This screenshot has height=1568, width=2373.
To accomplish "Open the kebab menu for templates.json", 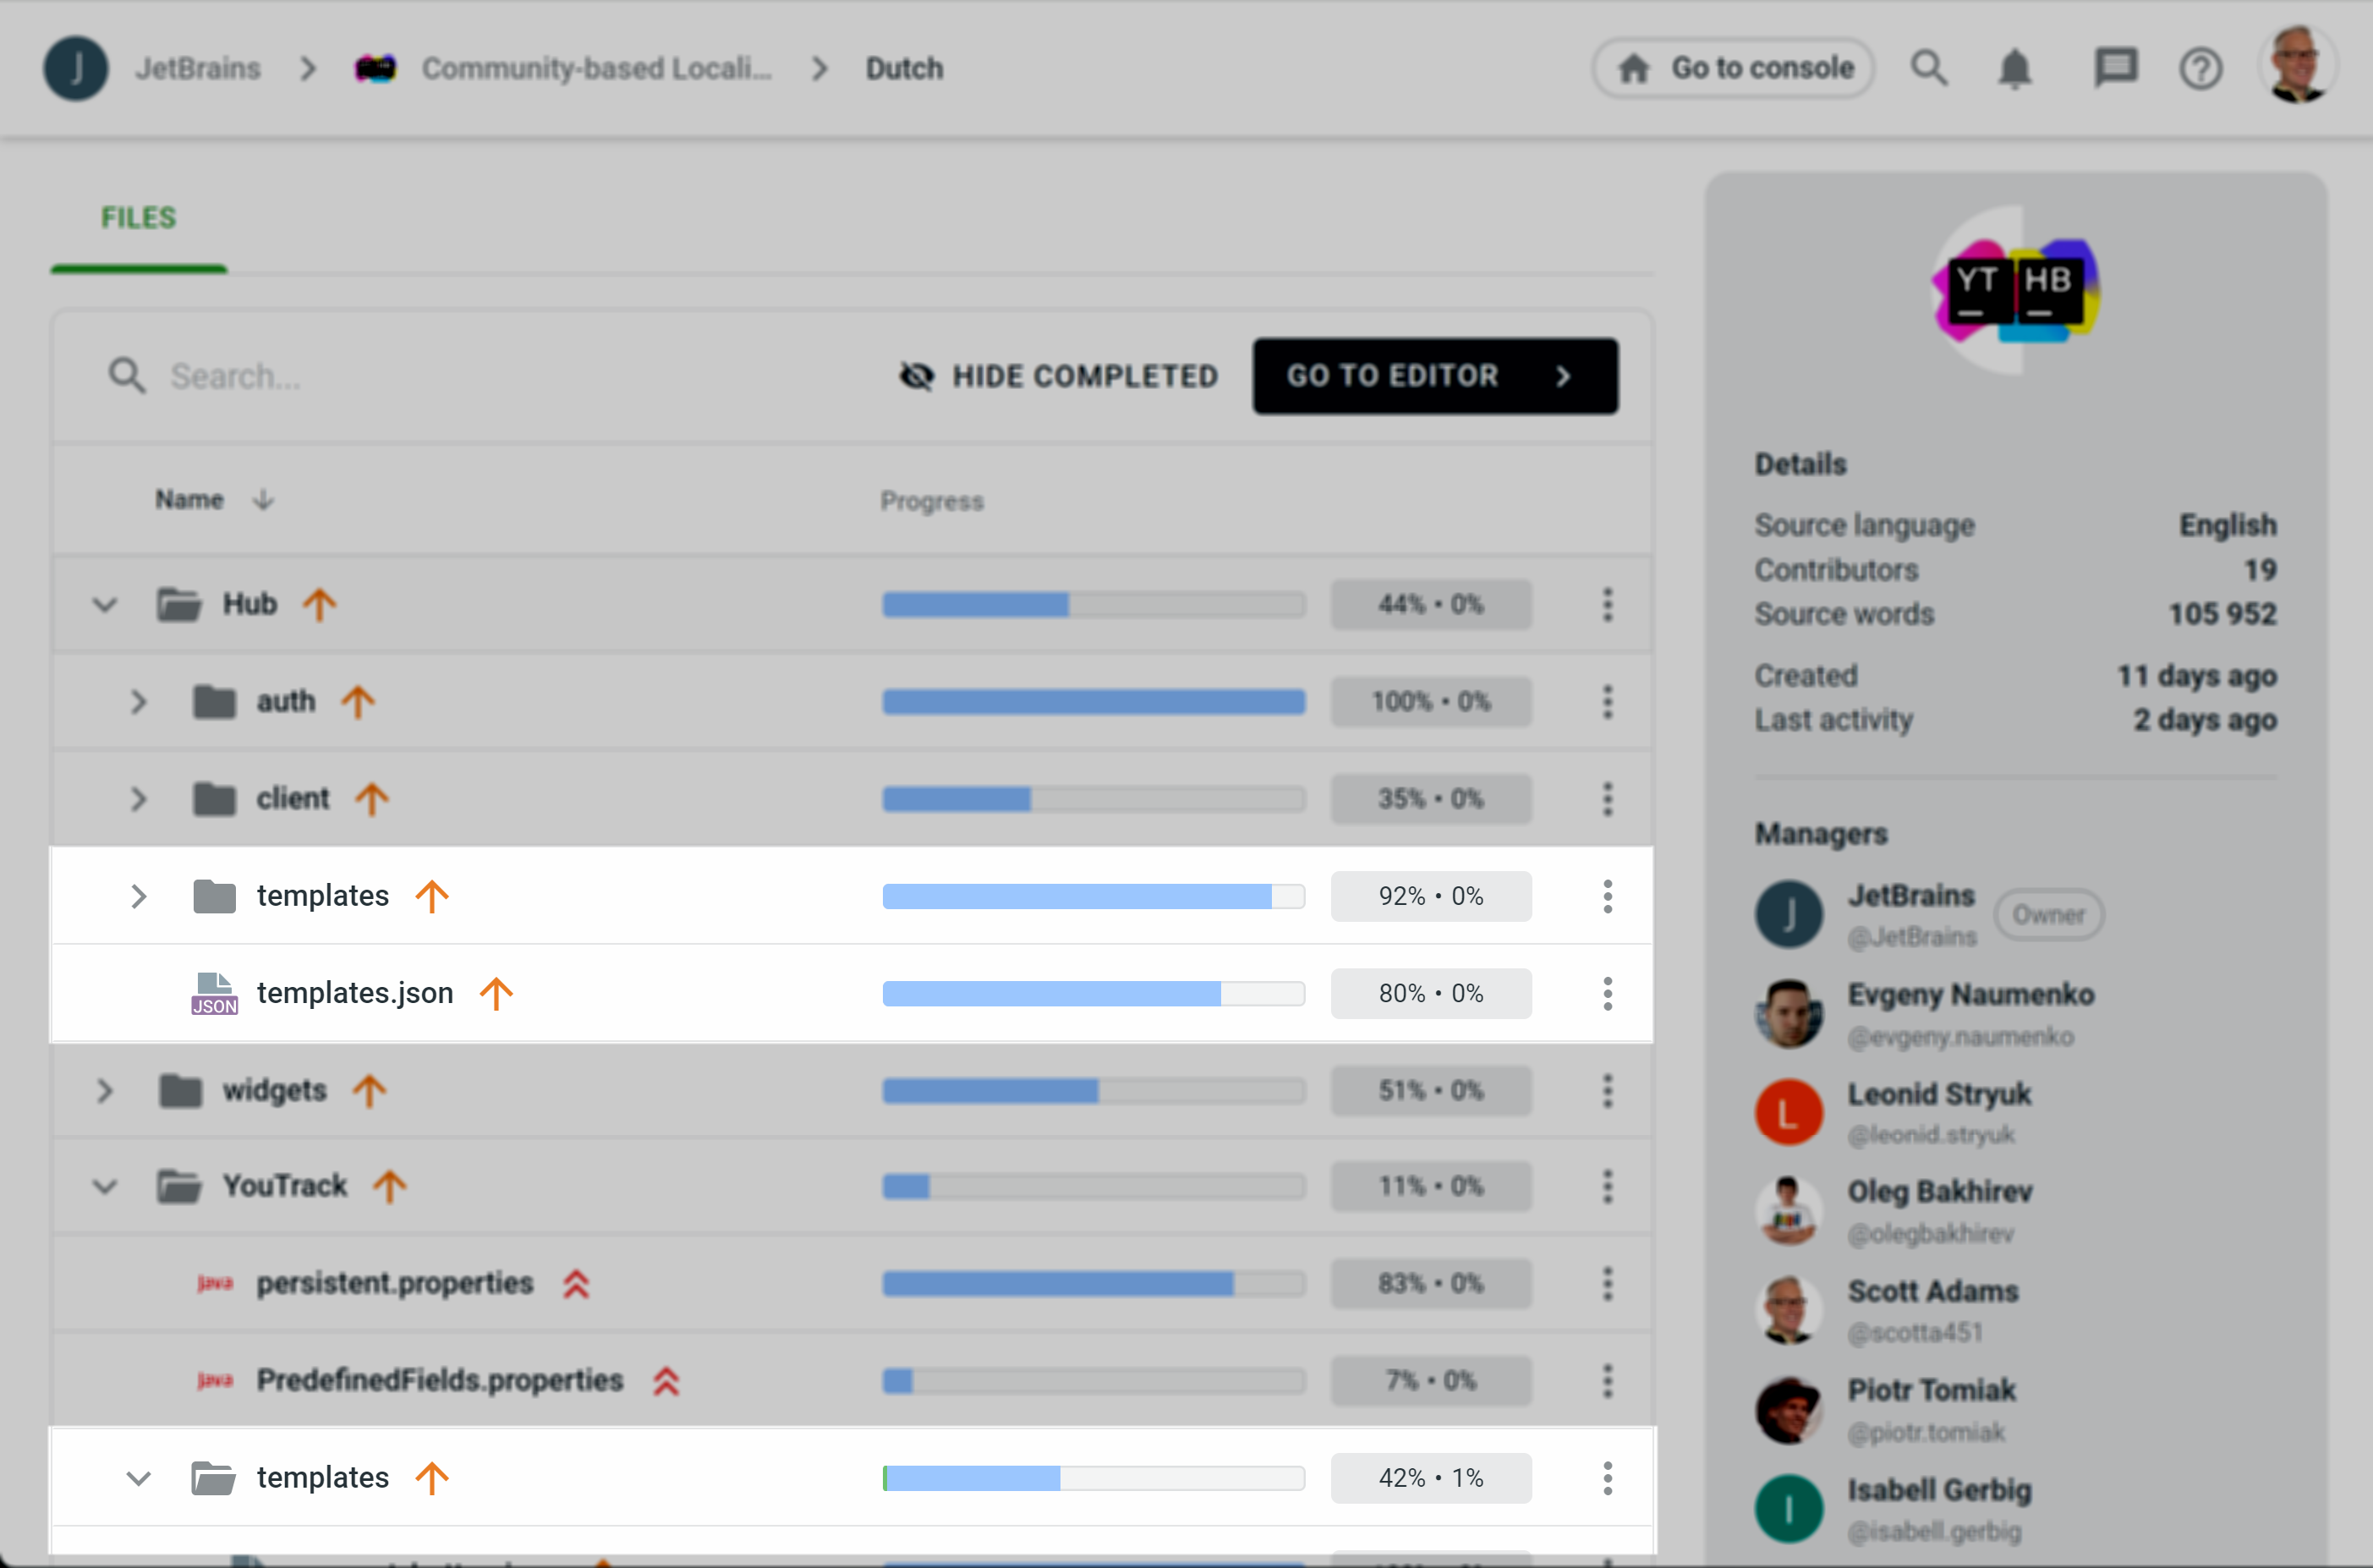I will click(1607, 993).
